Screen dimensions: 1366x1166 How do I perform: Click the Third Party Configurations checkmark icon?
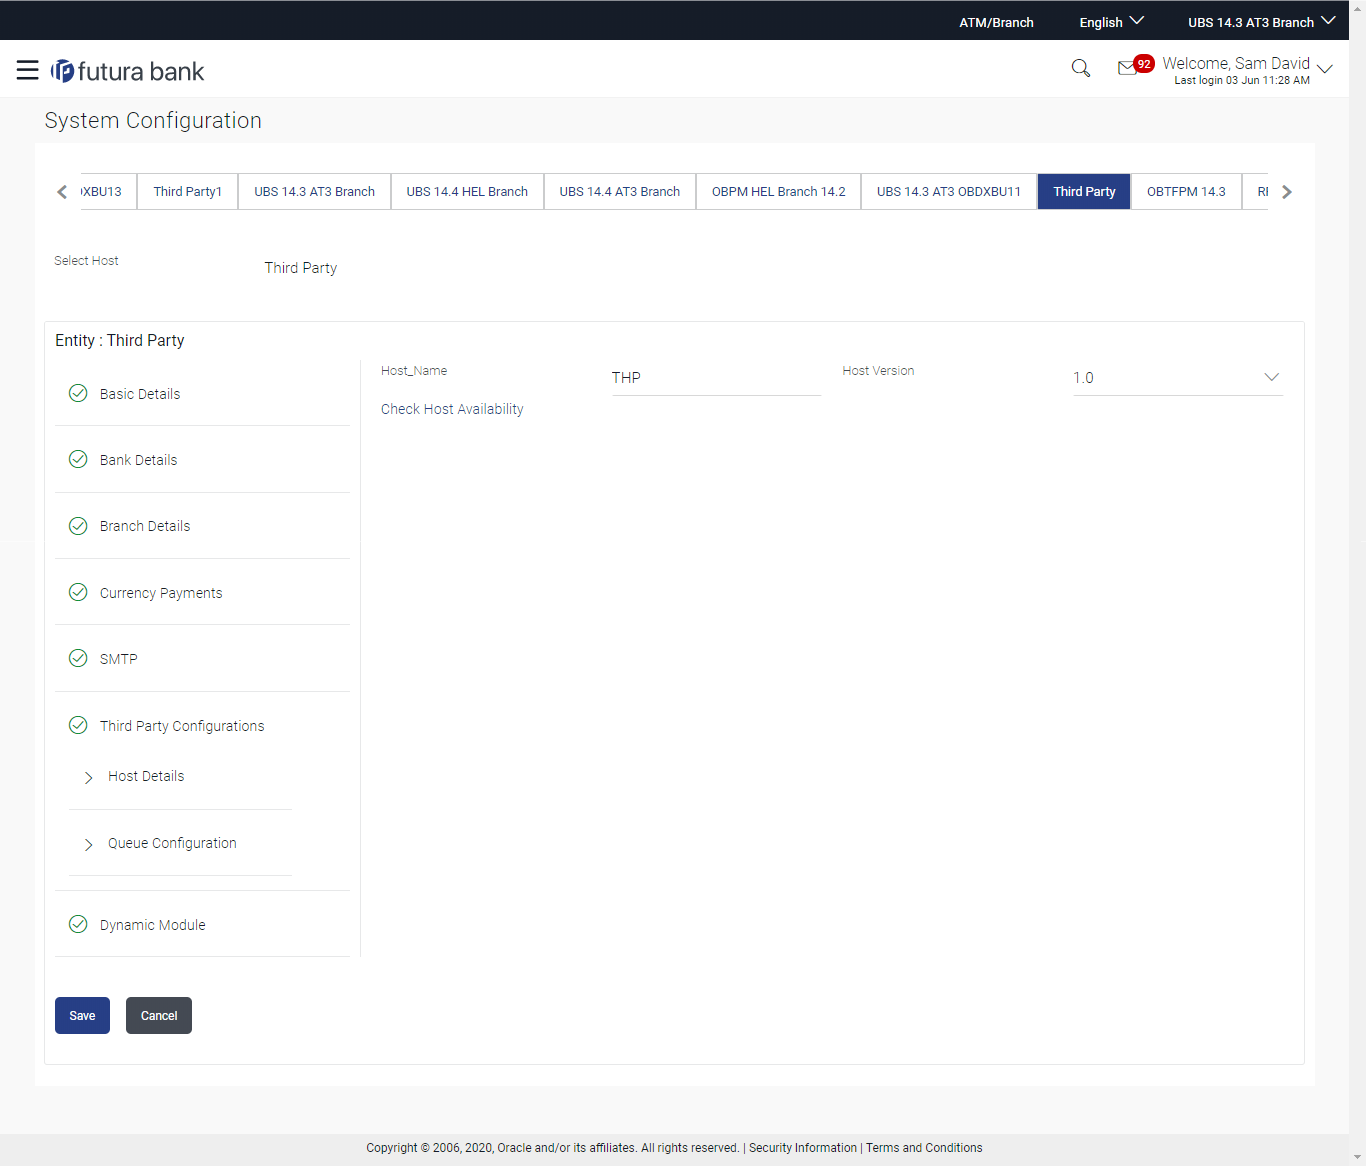(78, 725)
